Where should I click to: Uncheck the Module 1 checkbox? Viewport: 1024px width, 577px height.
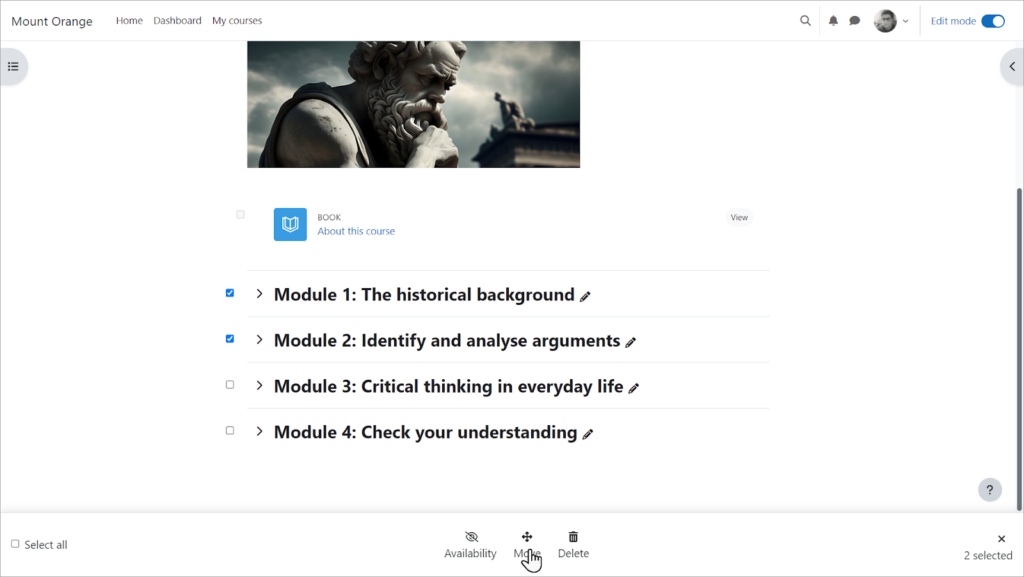pos(230,293)
